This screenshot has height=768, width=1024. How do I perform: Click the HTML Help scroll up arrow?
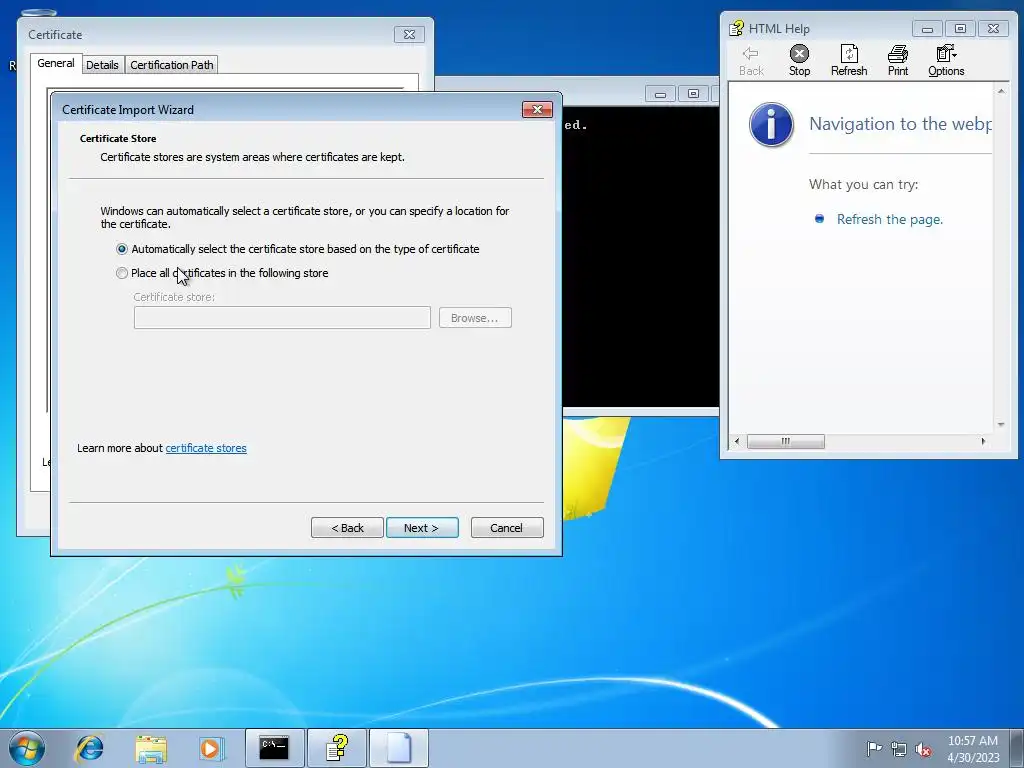click(x=1000, y=91)
